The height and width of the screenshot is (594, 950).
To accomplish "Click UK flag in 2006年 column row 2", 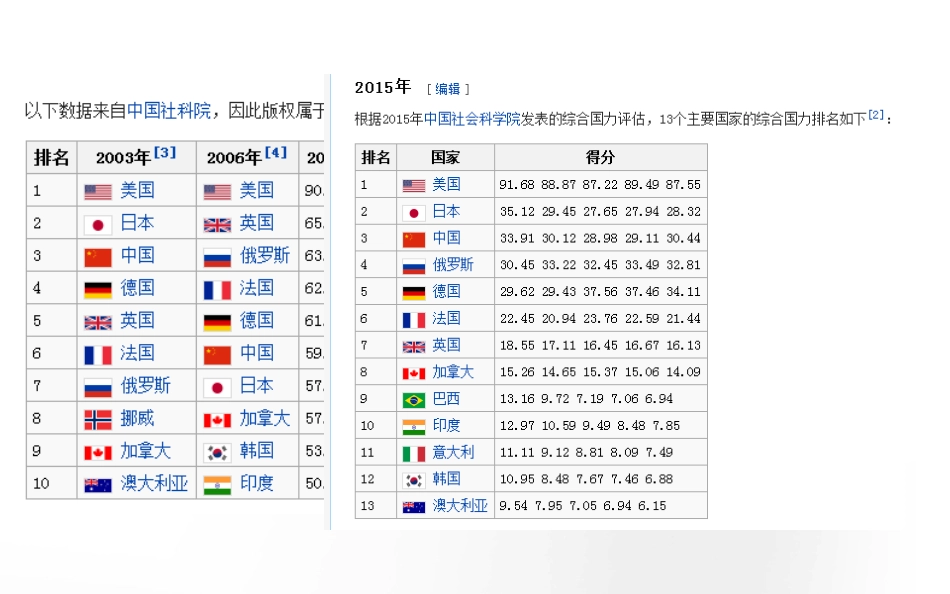I will pyautogui.click(x=217, y=225).
